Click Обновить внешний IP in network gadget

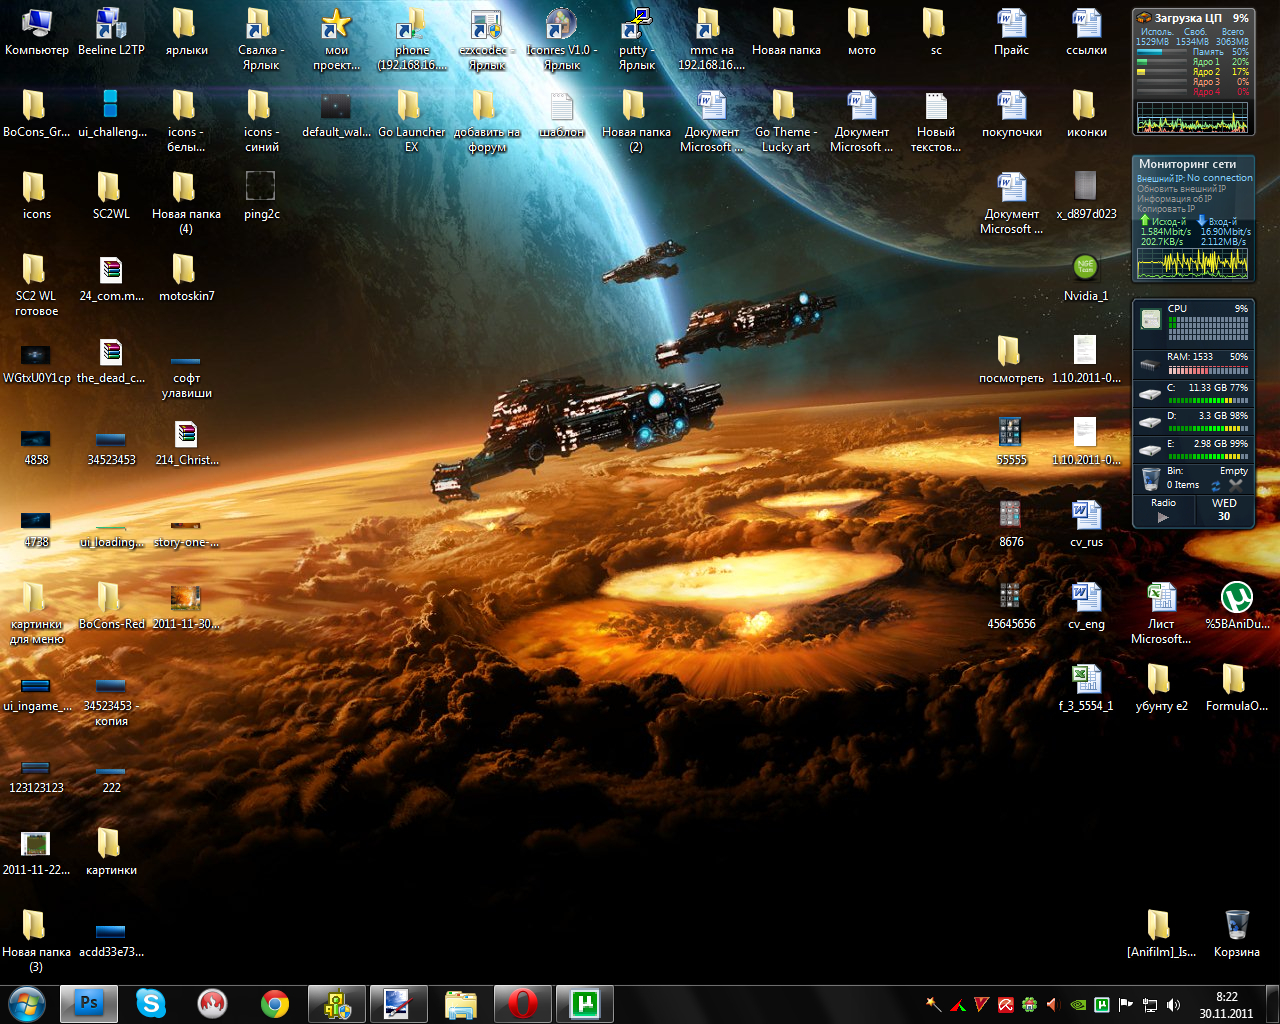pyautogui.click(x=1181, y=188)
